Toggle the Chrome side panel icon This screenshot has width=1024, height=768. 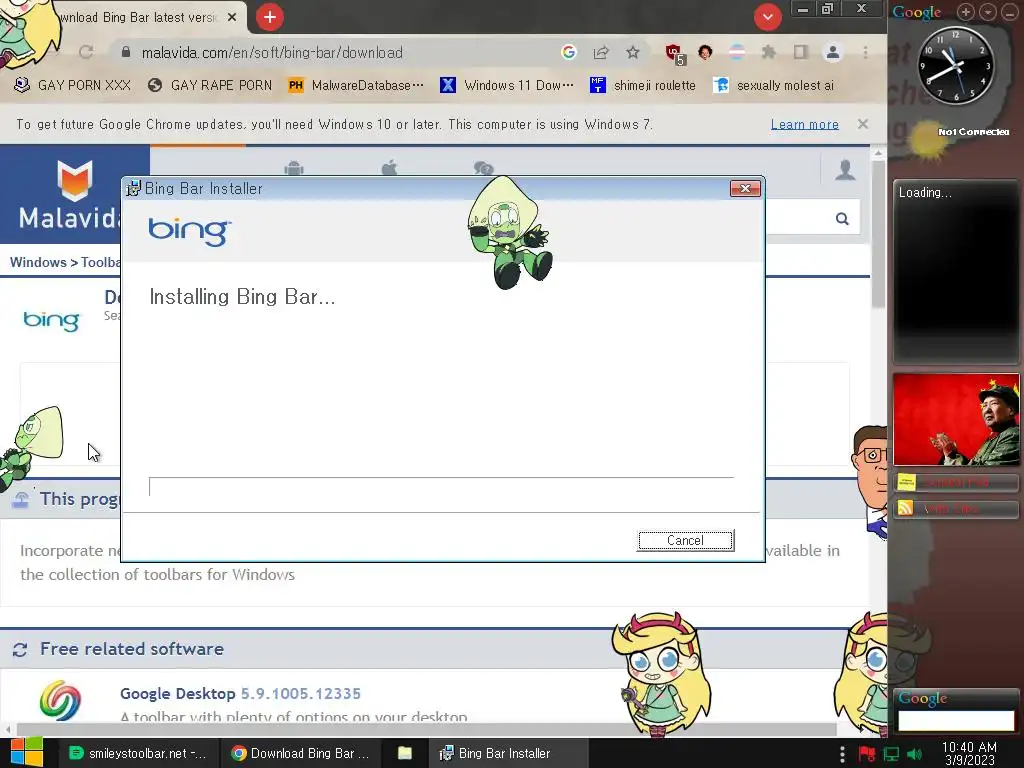pyautogui.click(x=801, y=52)
